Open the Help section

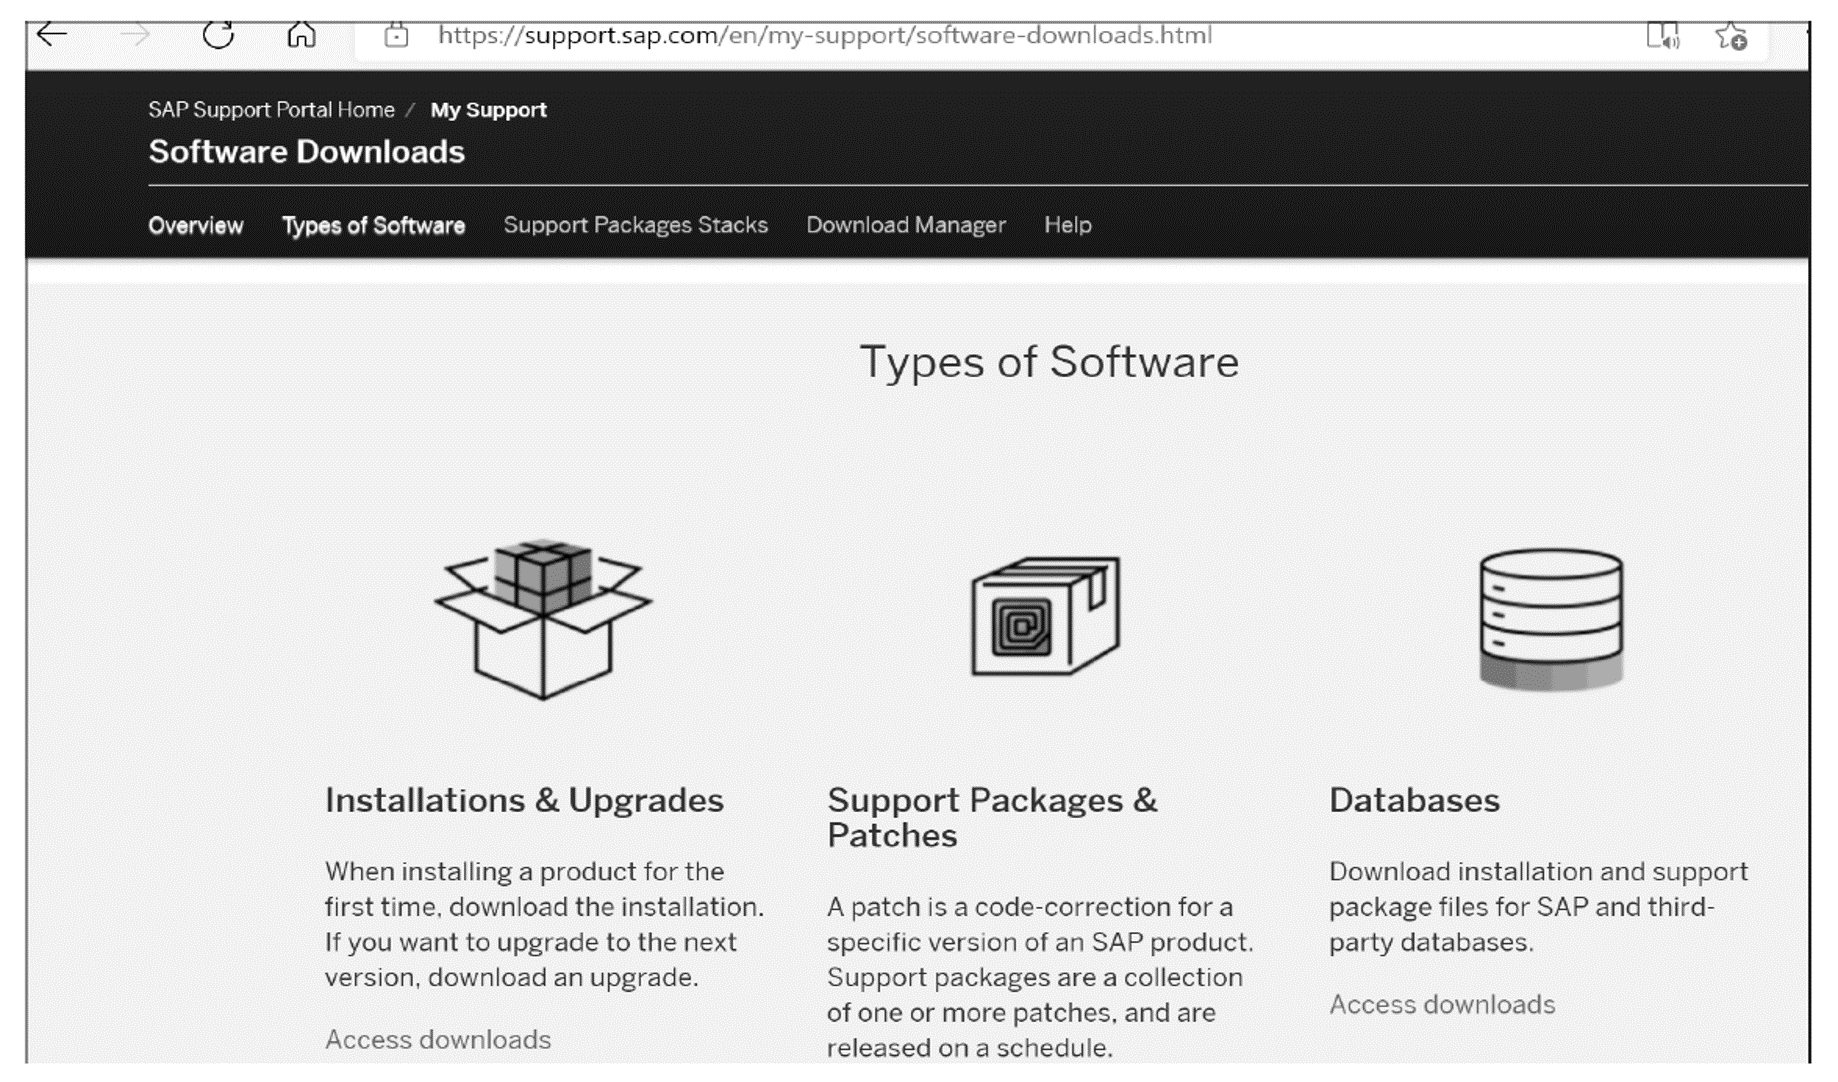click(x=1068, y=225)
